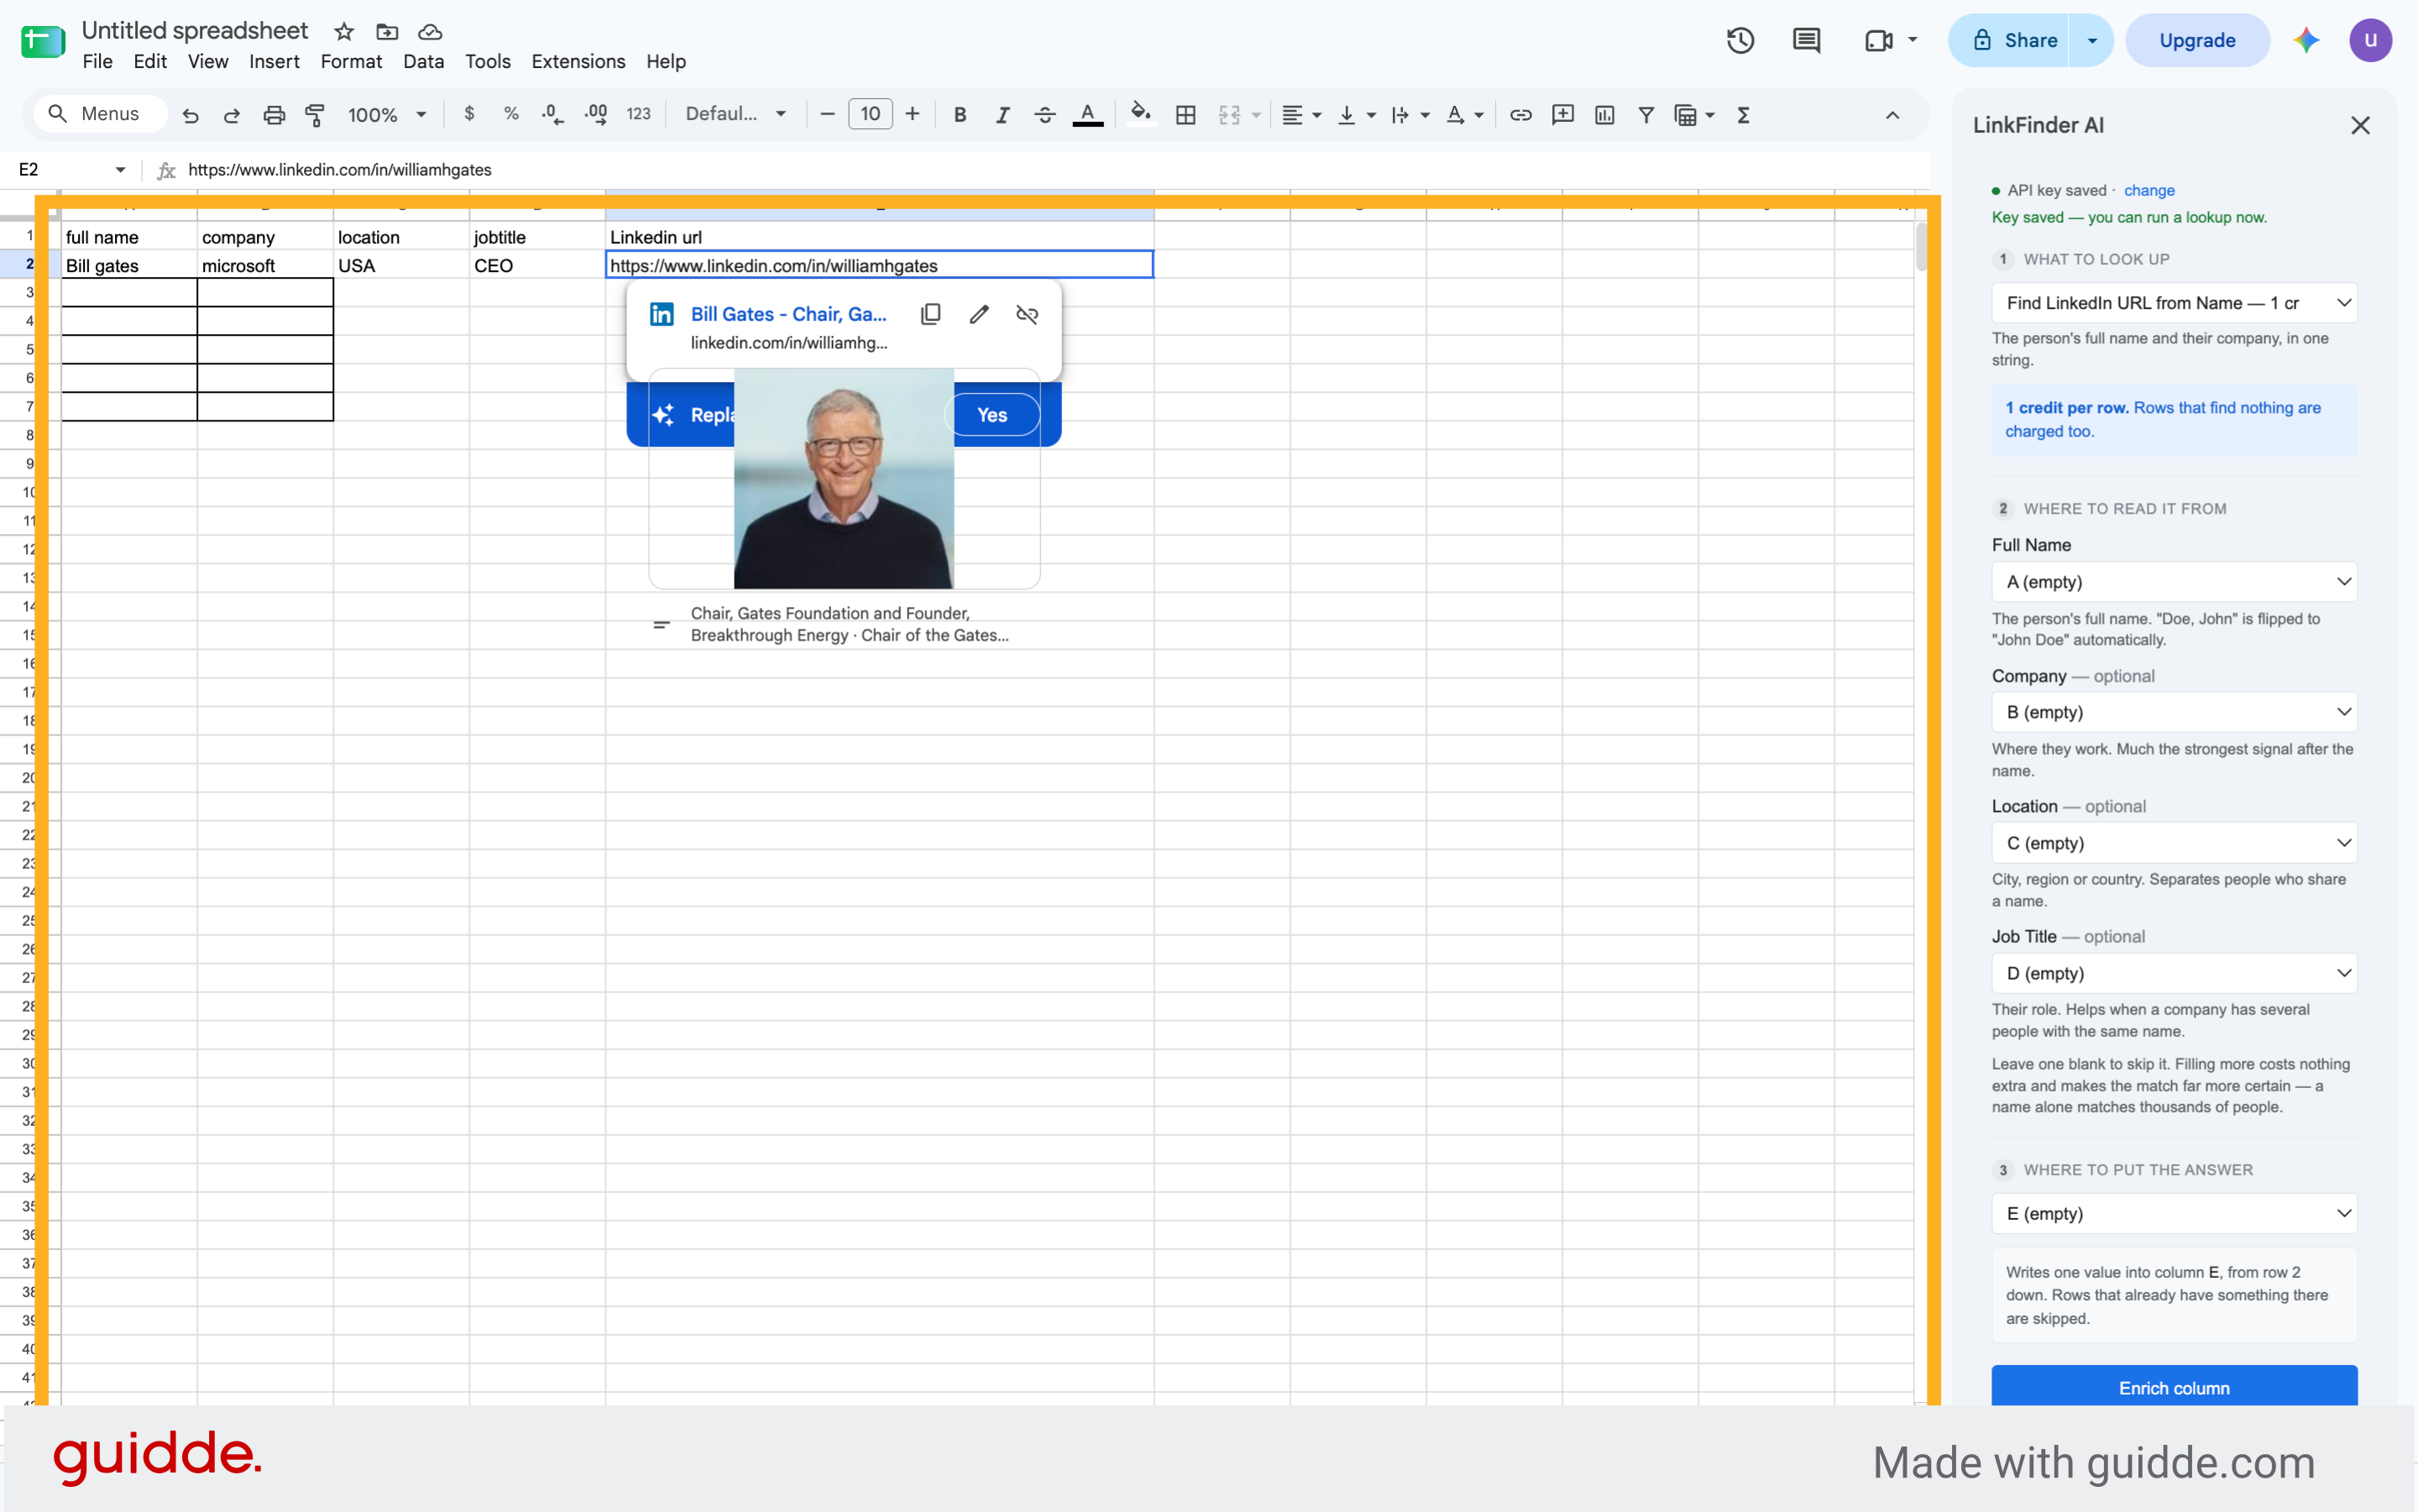
Task: Open the functions sigma menu
Action: pos(1744,115)
